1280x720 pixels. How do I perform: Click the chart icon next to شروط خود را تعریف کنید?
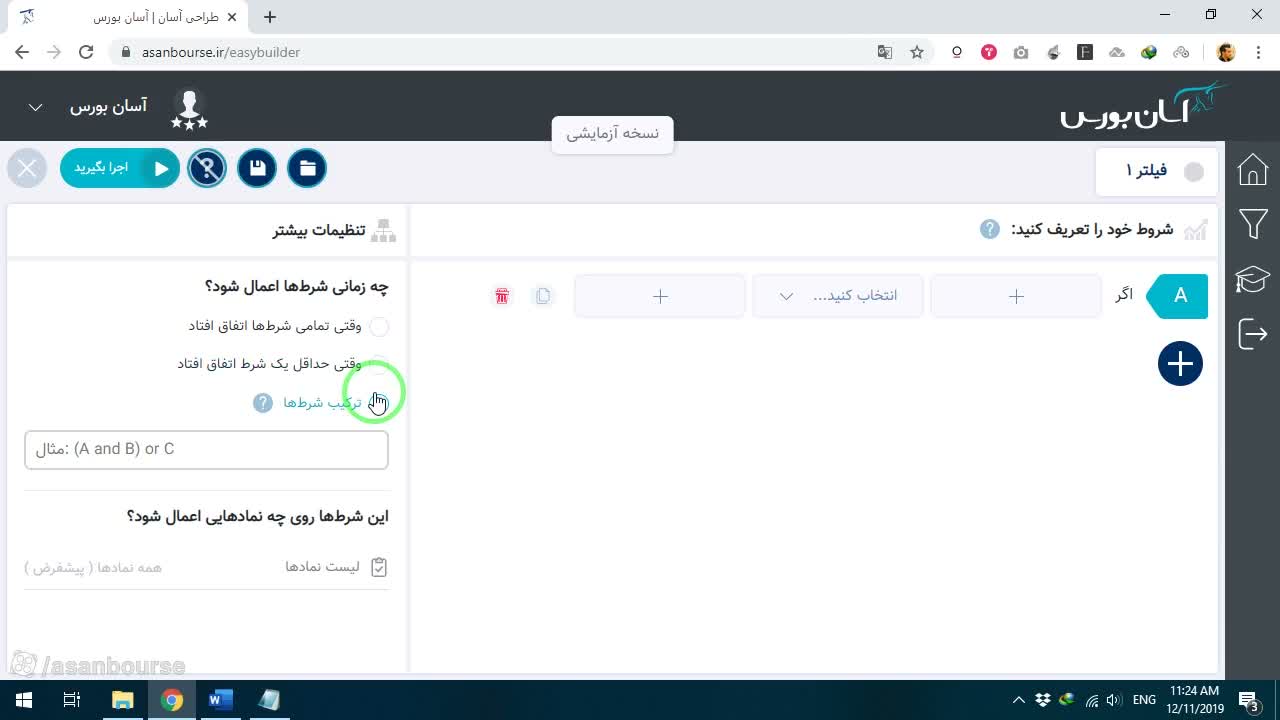[1196, 230]
